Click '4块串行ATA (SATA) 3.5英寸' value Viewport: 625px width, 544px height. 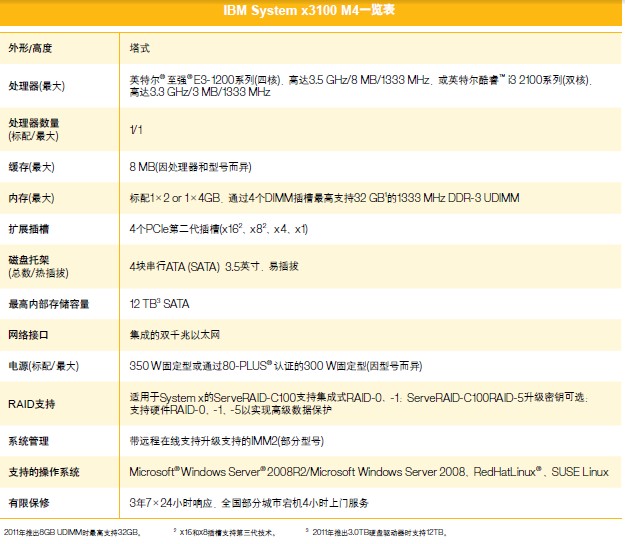pos(214,266)
